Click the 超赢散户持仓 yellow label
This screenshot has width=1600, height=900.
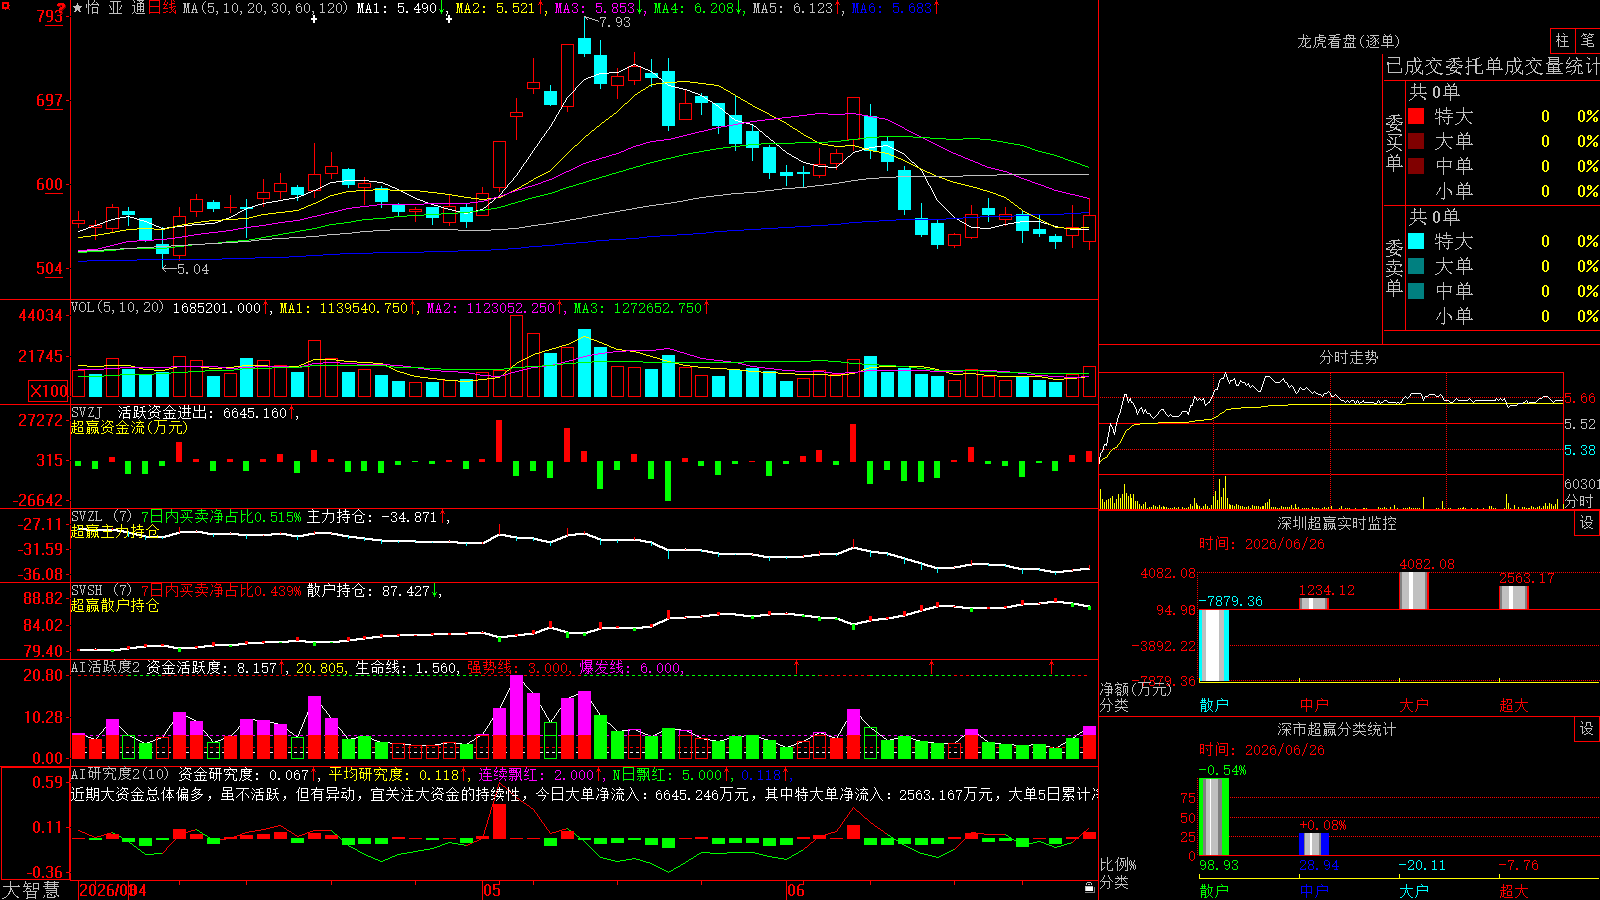tap(115, 605)
